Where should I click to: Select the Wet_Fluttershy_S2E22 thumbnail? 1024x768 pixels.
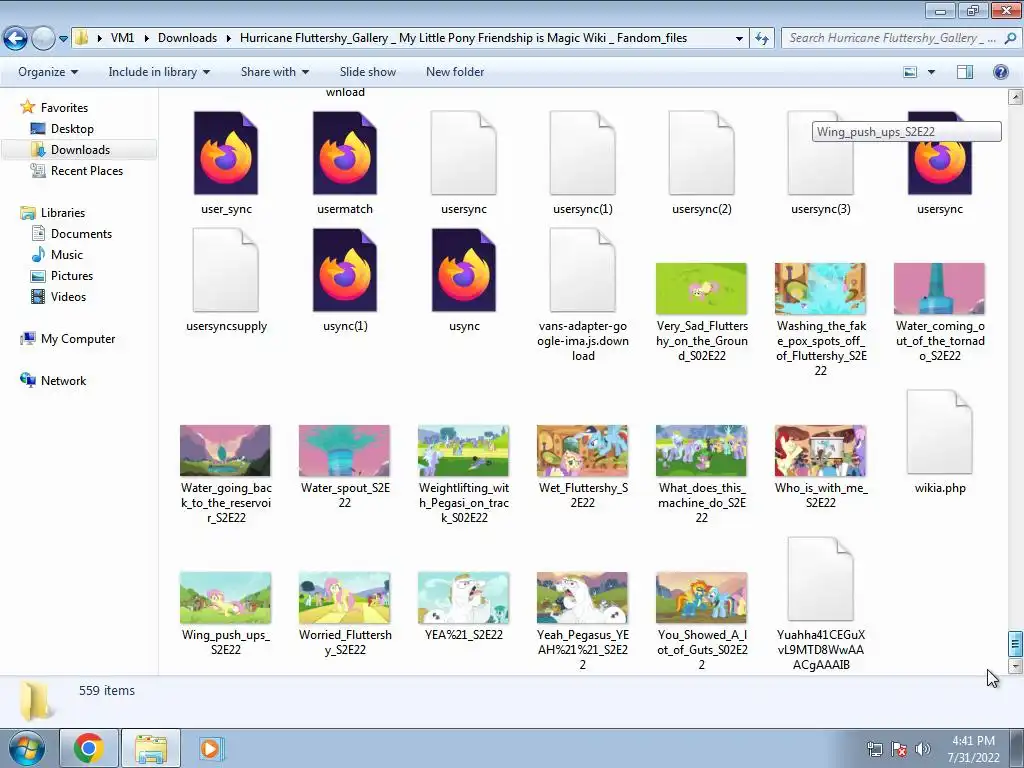coord(583,451)
